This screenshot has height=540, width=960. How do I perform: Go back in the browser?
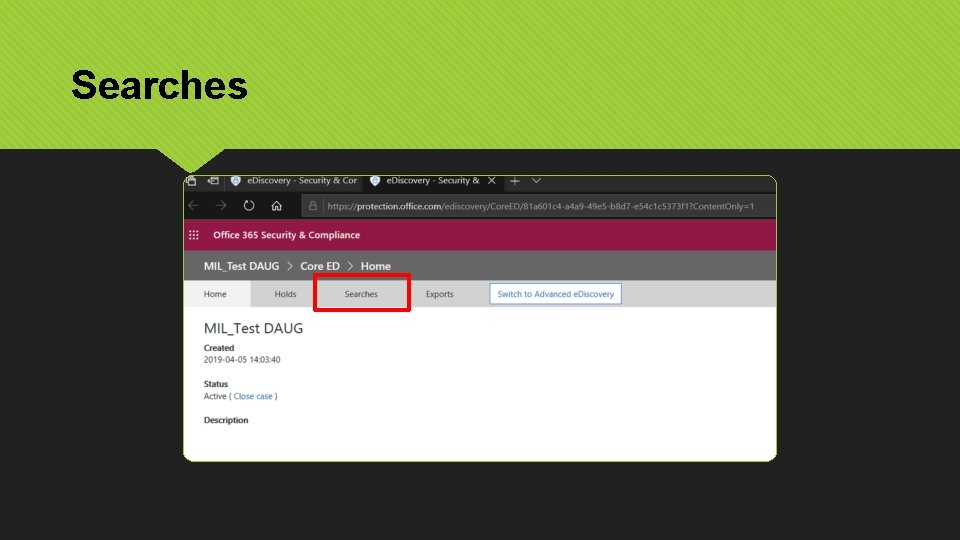[x=193, y=206]
